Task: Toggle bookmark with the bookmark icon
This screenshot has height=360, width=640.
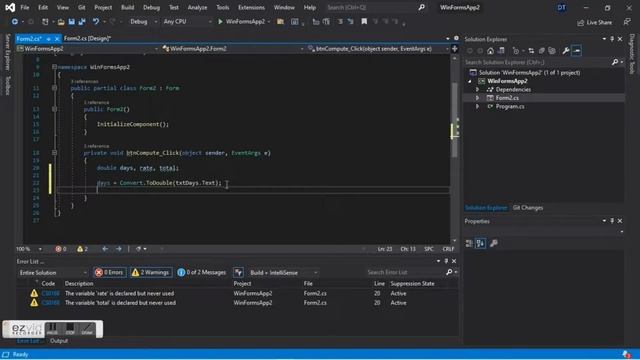Action: point(364,22)
